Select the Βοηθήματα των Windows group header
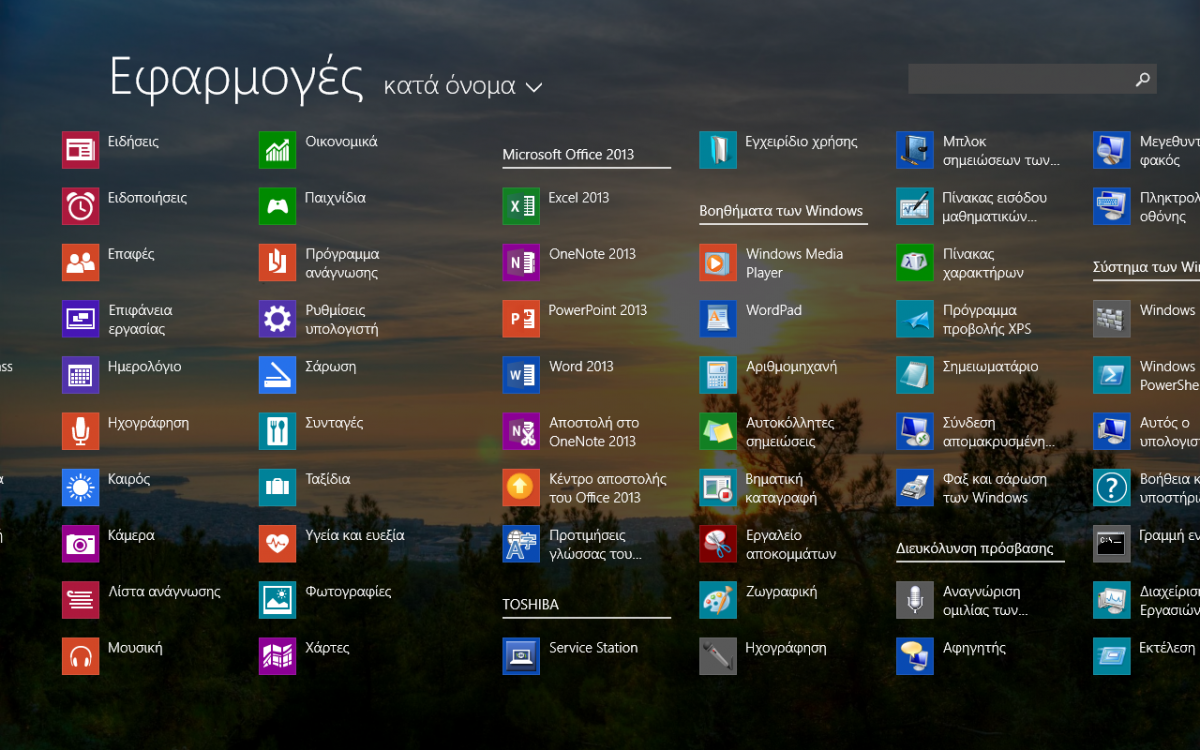 click(781, 210)
